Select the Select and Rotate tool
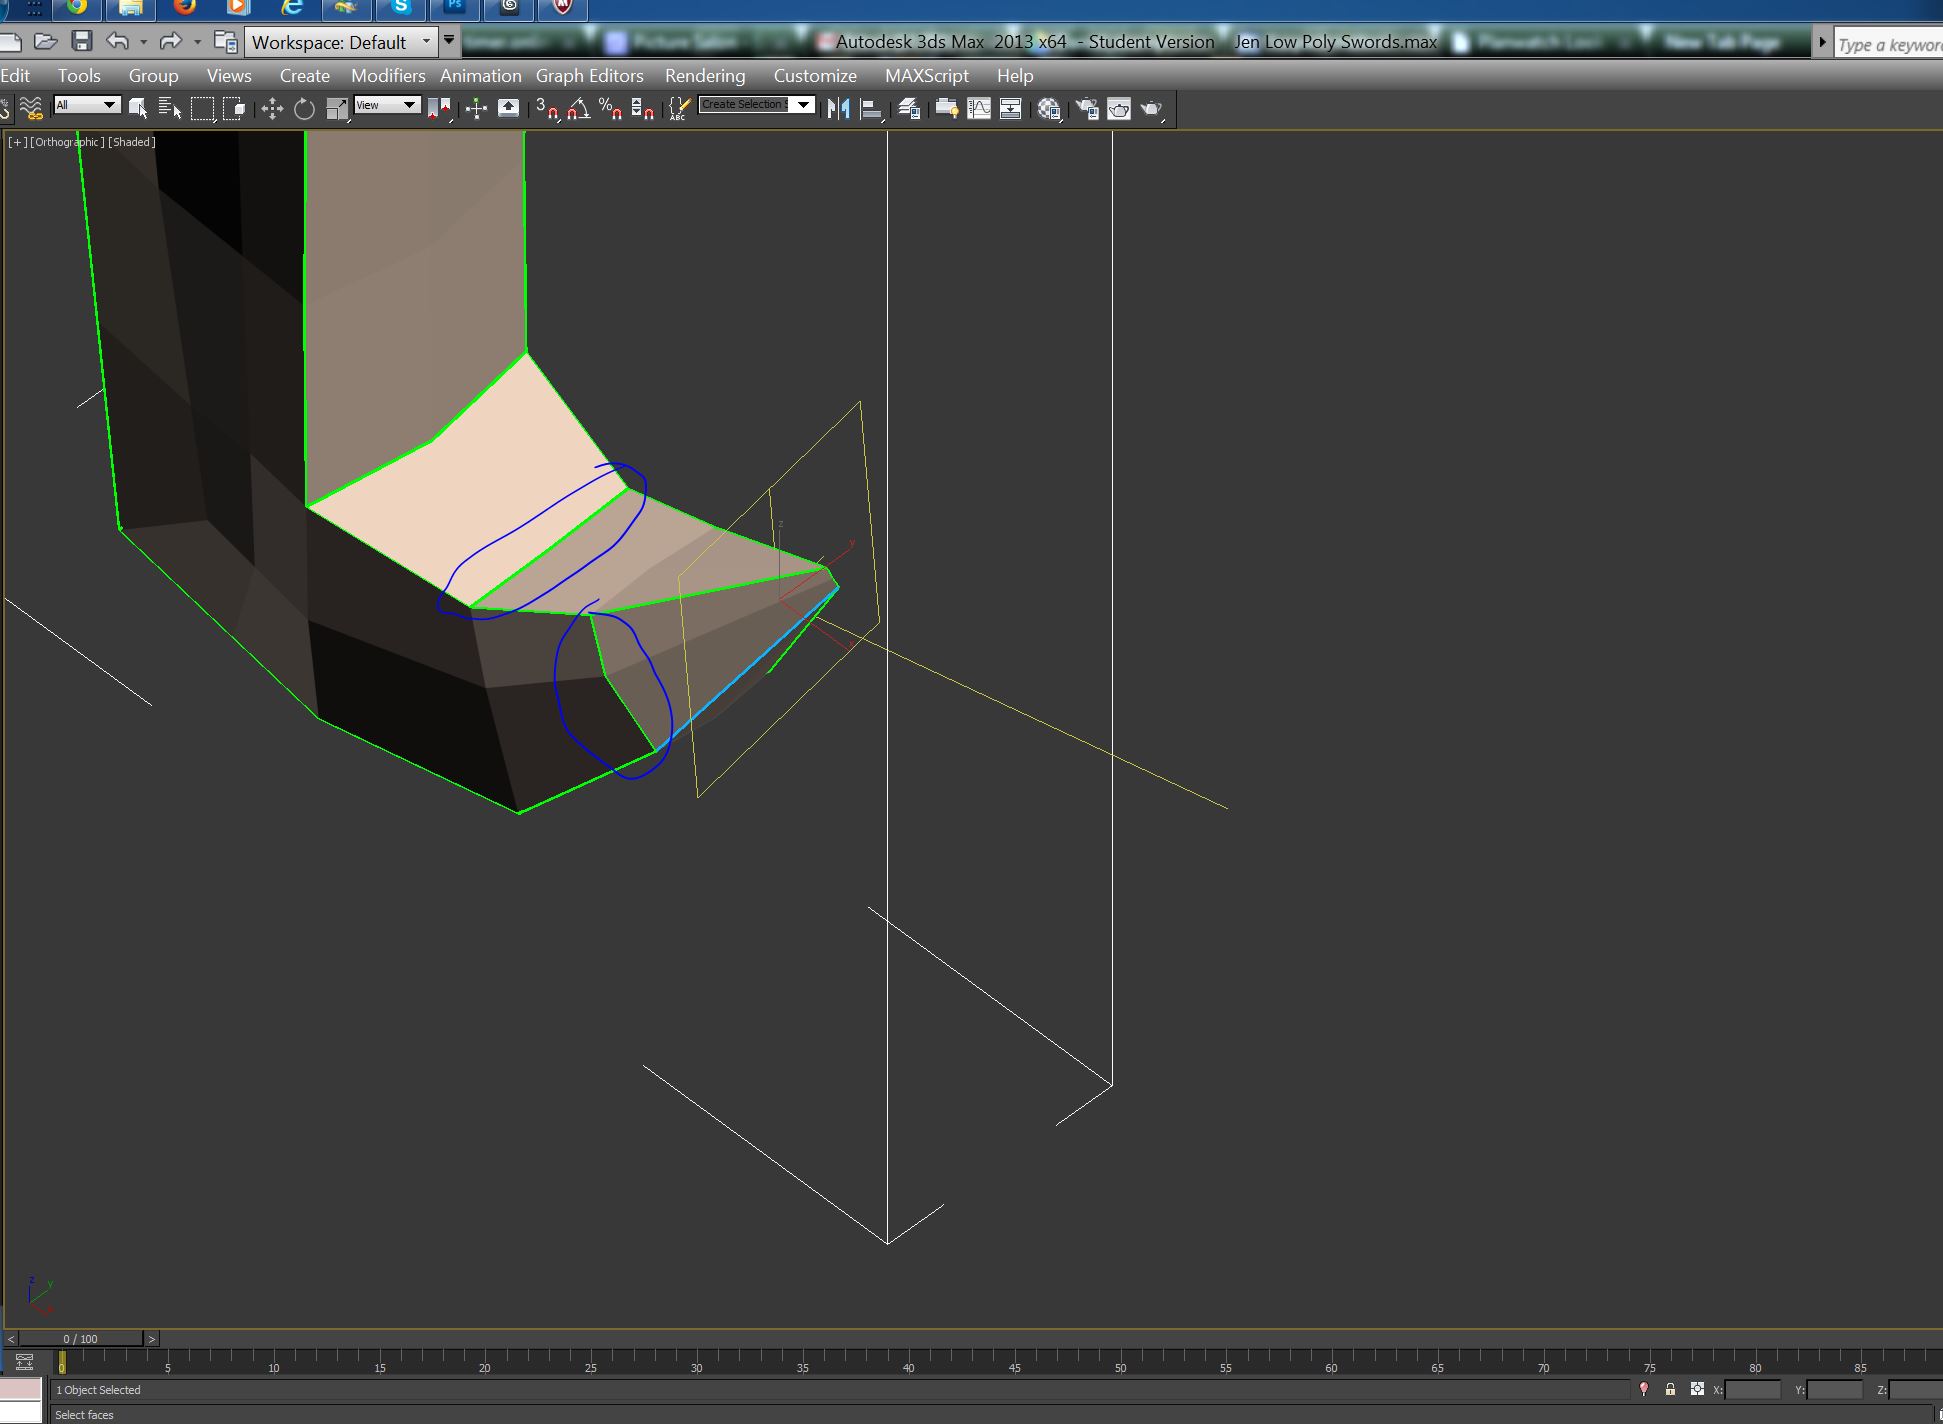1943x1424 pixels. tap(304, 108)
